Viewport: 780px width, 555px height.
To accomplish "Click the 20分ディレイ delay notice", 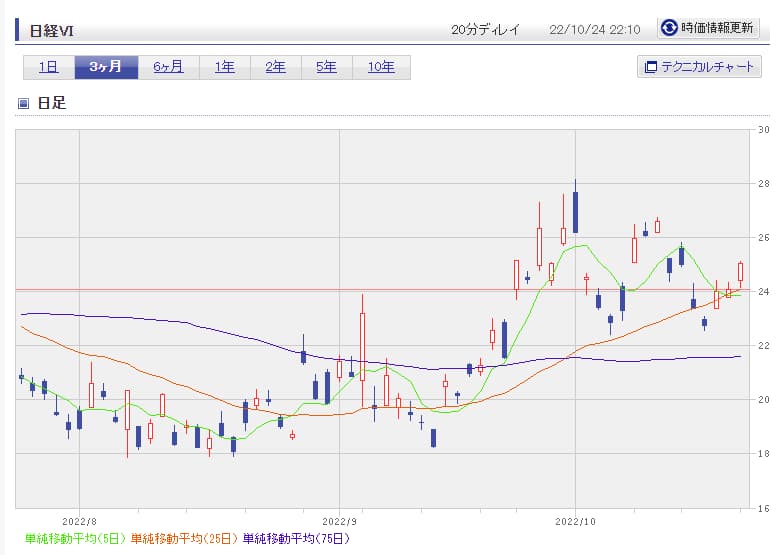I will coord(486,29).
